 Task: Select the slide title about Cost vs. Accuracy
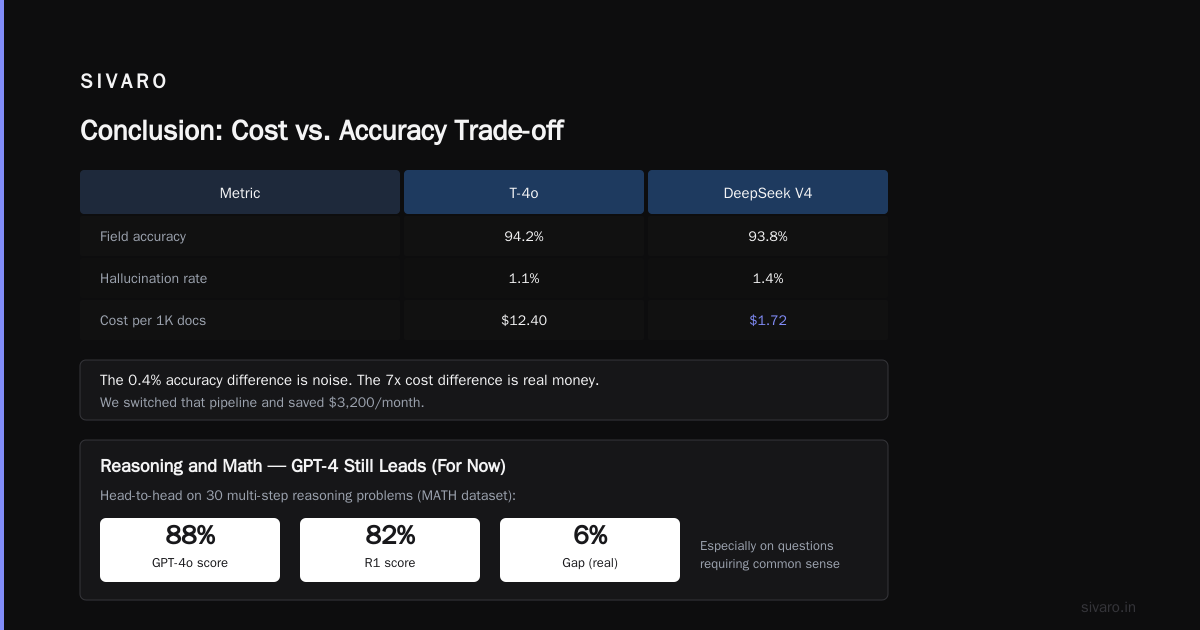(321, 131)
